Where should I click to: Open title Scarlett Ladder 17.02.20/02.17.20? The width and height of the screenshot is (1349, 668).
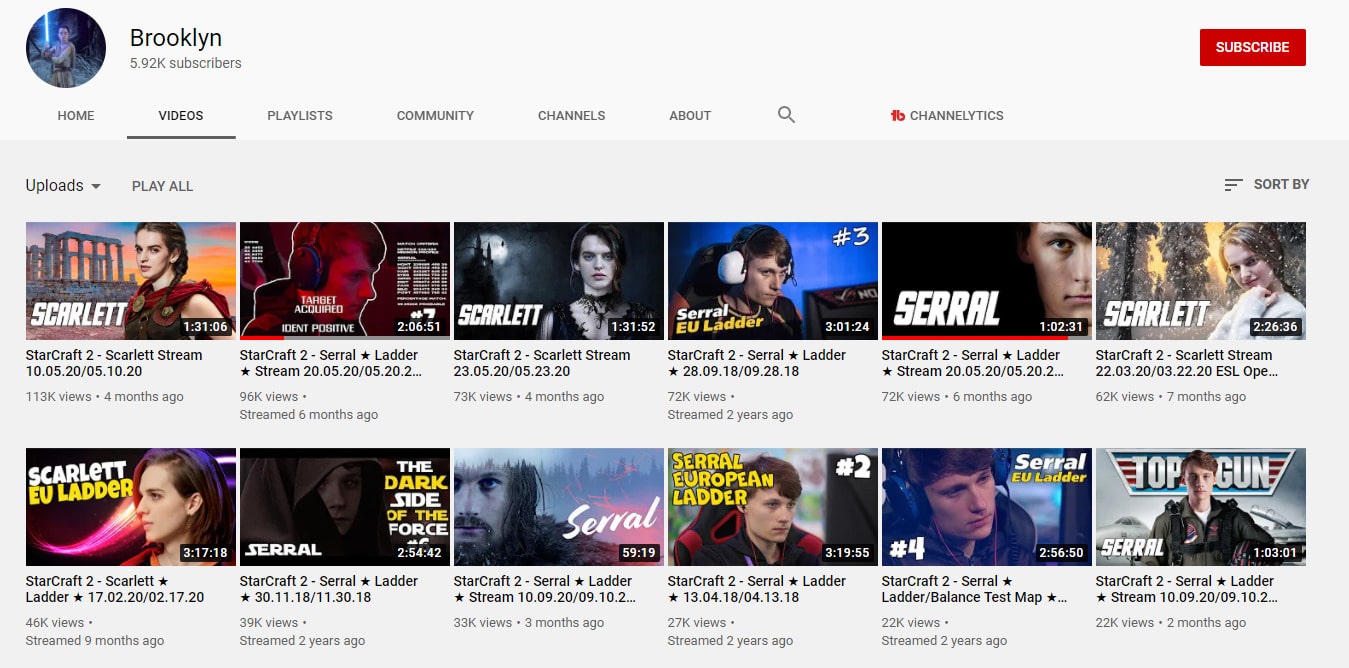pyautogui.click(x=115, y=589)
